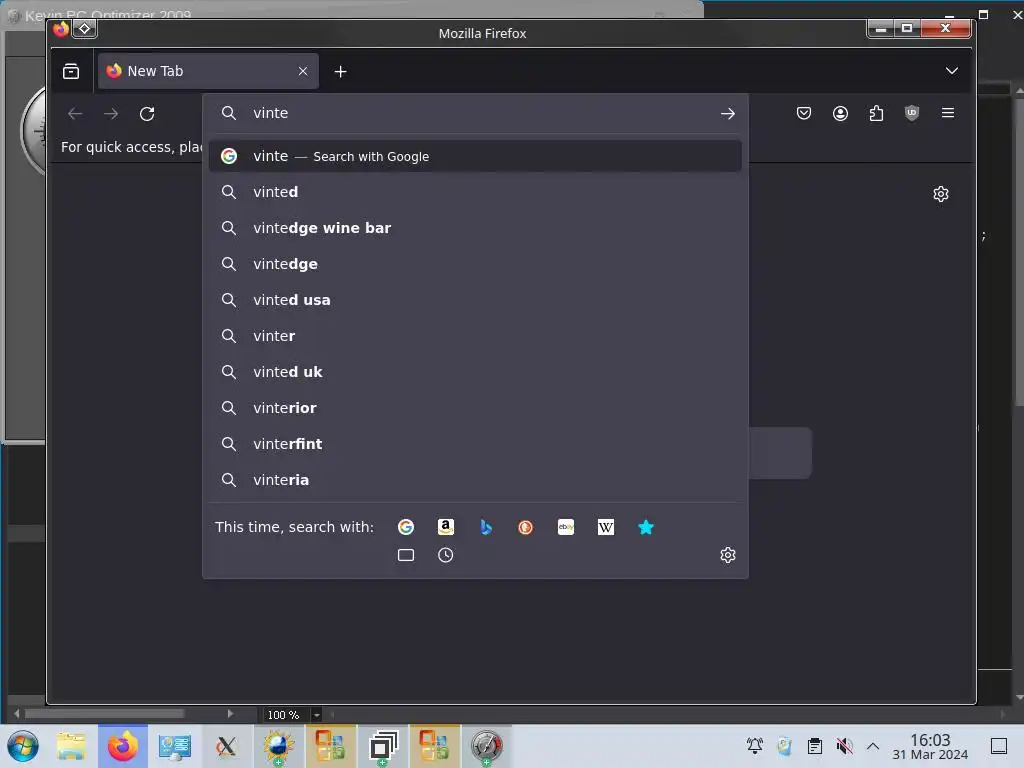The height and width of the screenshot is (768, 1024).
Task: Click the Go arrow in the address bar
Action: [x=728, y=114]
